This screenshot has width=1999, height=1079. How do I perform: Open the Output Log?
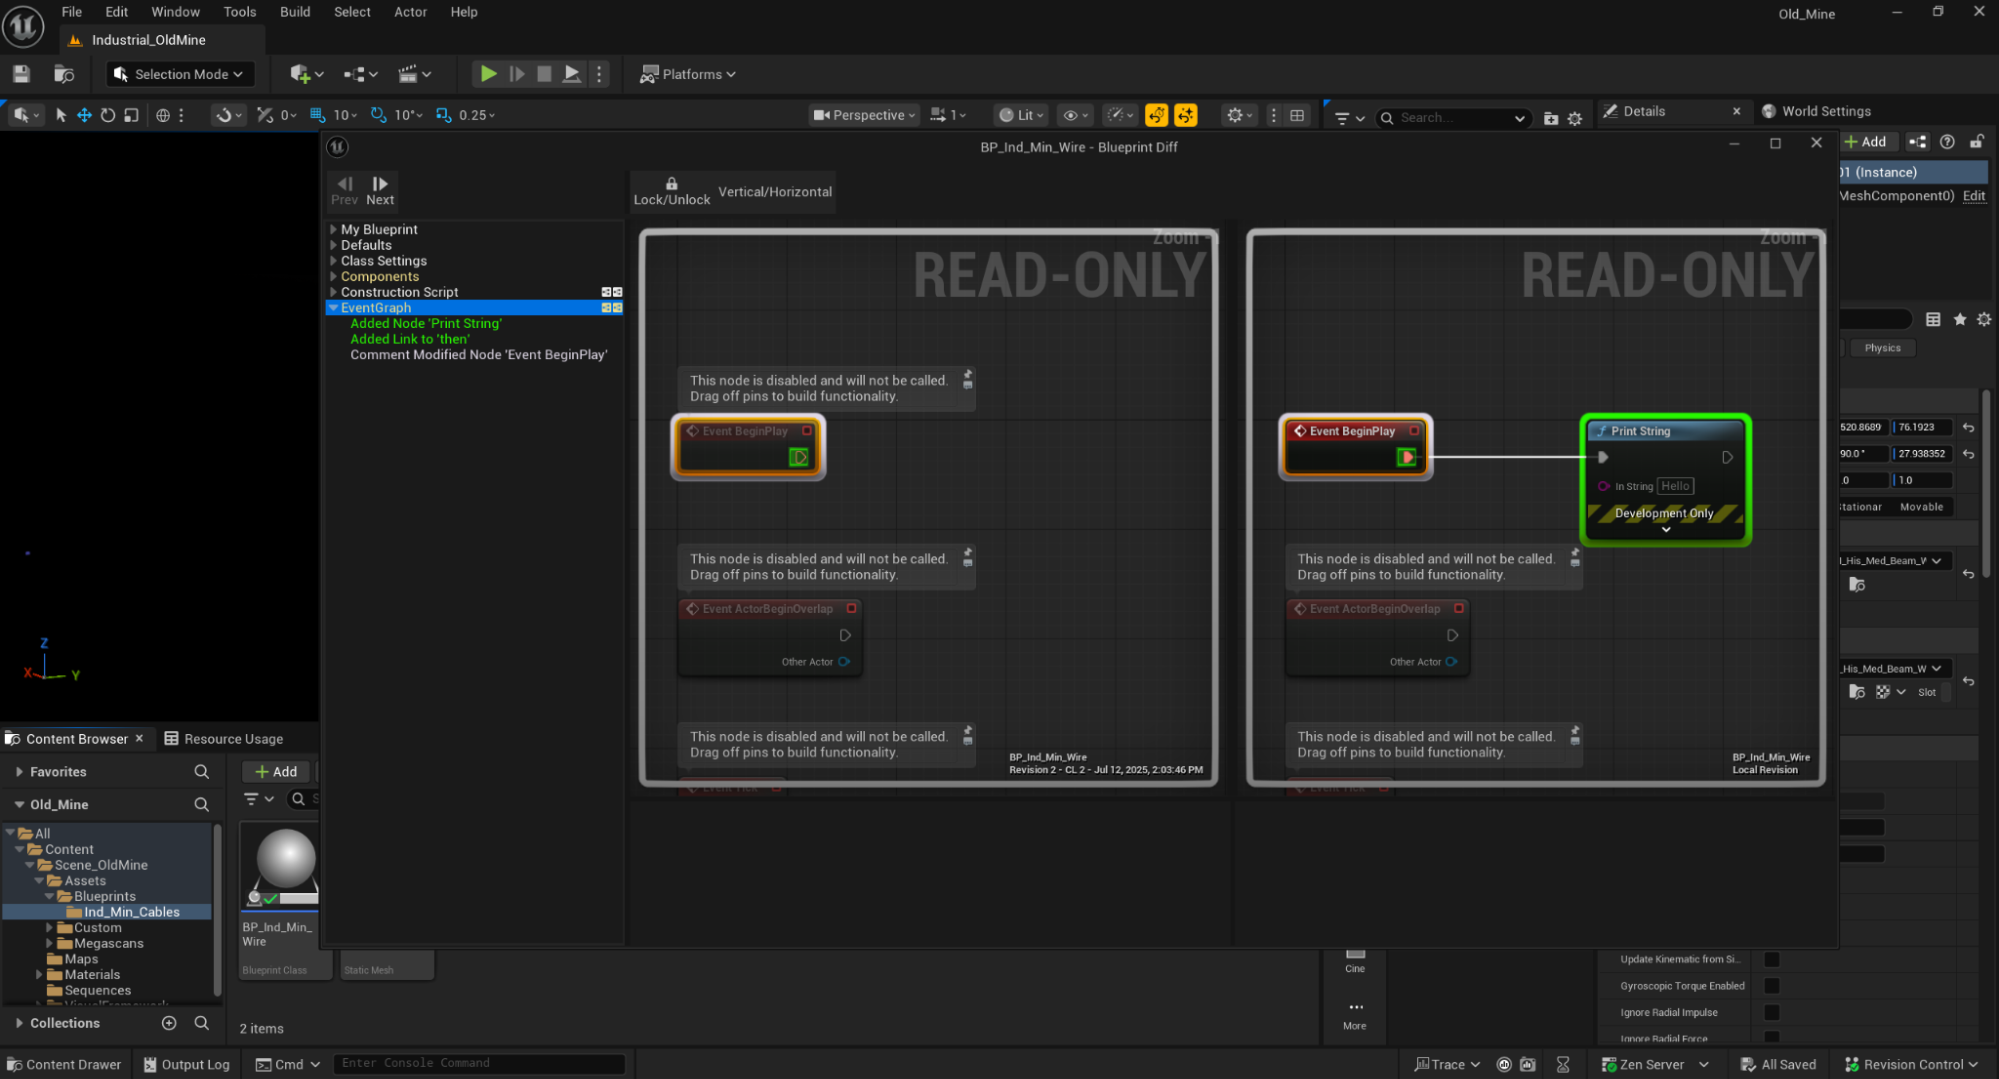click(x=186, y=1064)
